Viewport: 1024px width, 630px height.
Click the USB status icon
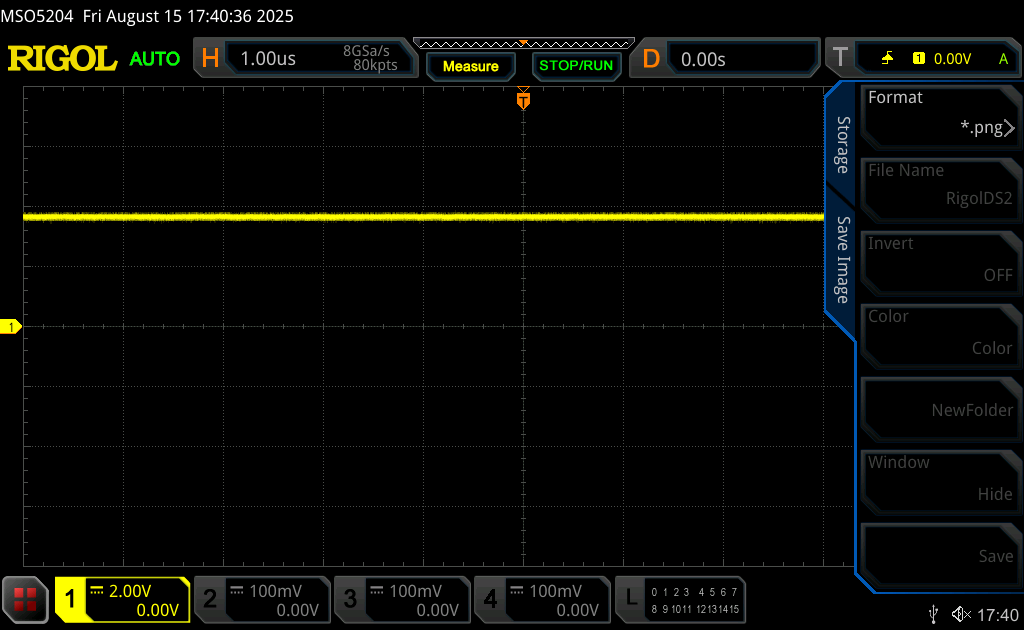click(x=933, y=614)
